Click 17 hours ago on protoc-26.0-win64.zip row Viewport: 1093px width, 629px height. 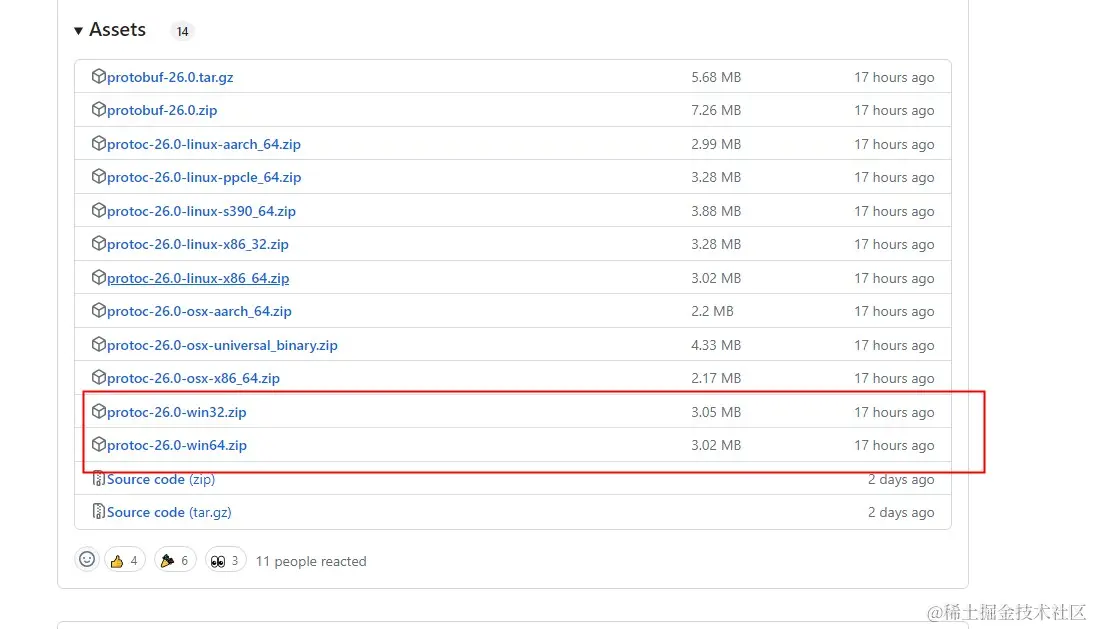pyautogui.click(x=894, y=445)
